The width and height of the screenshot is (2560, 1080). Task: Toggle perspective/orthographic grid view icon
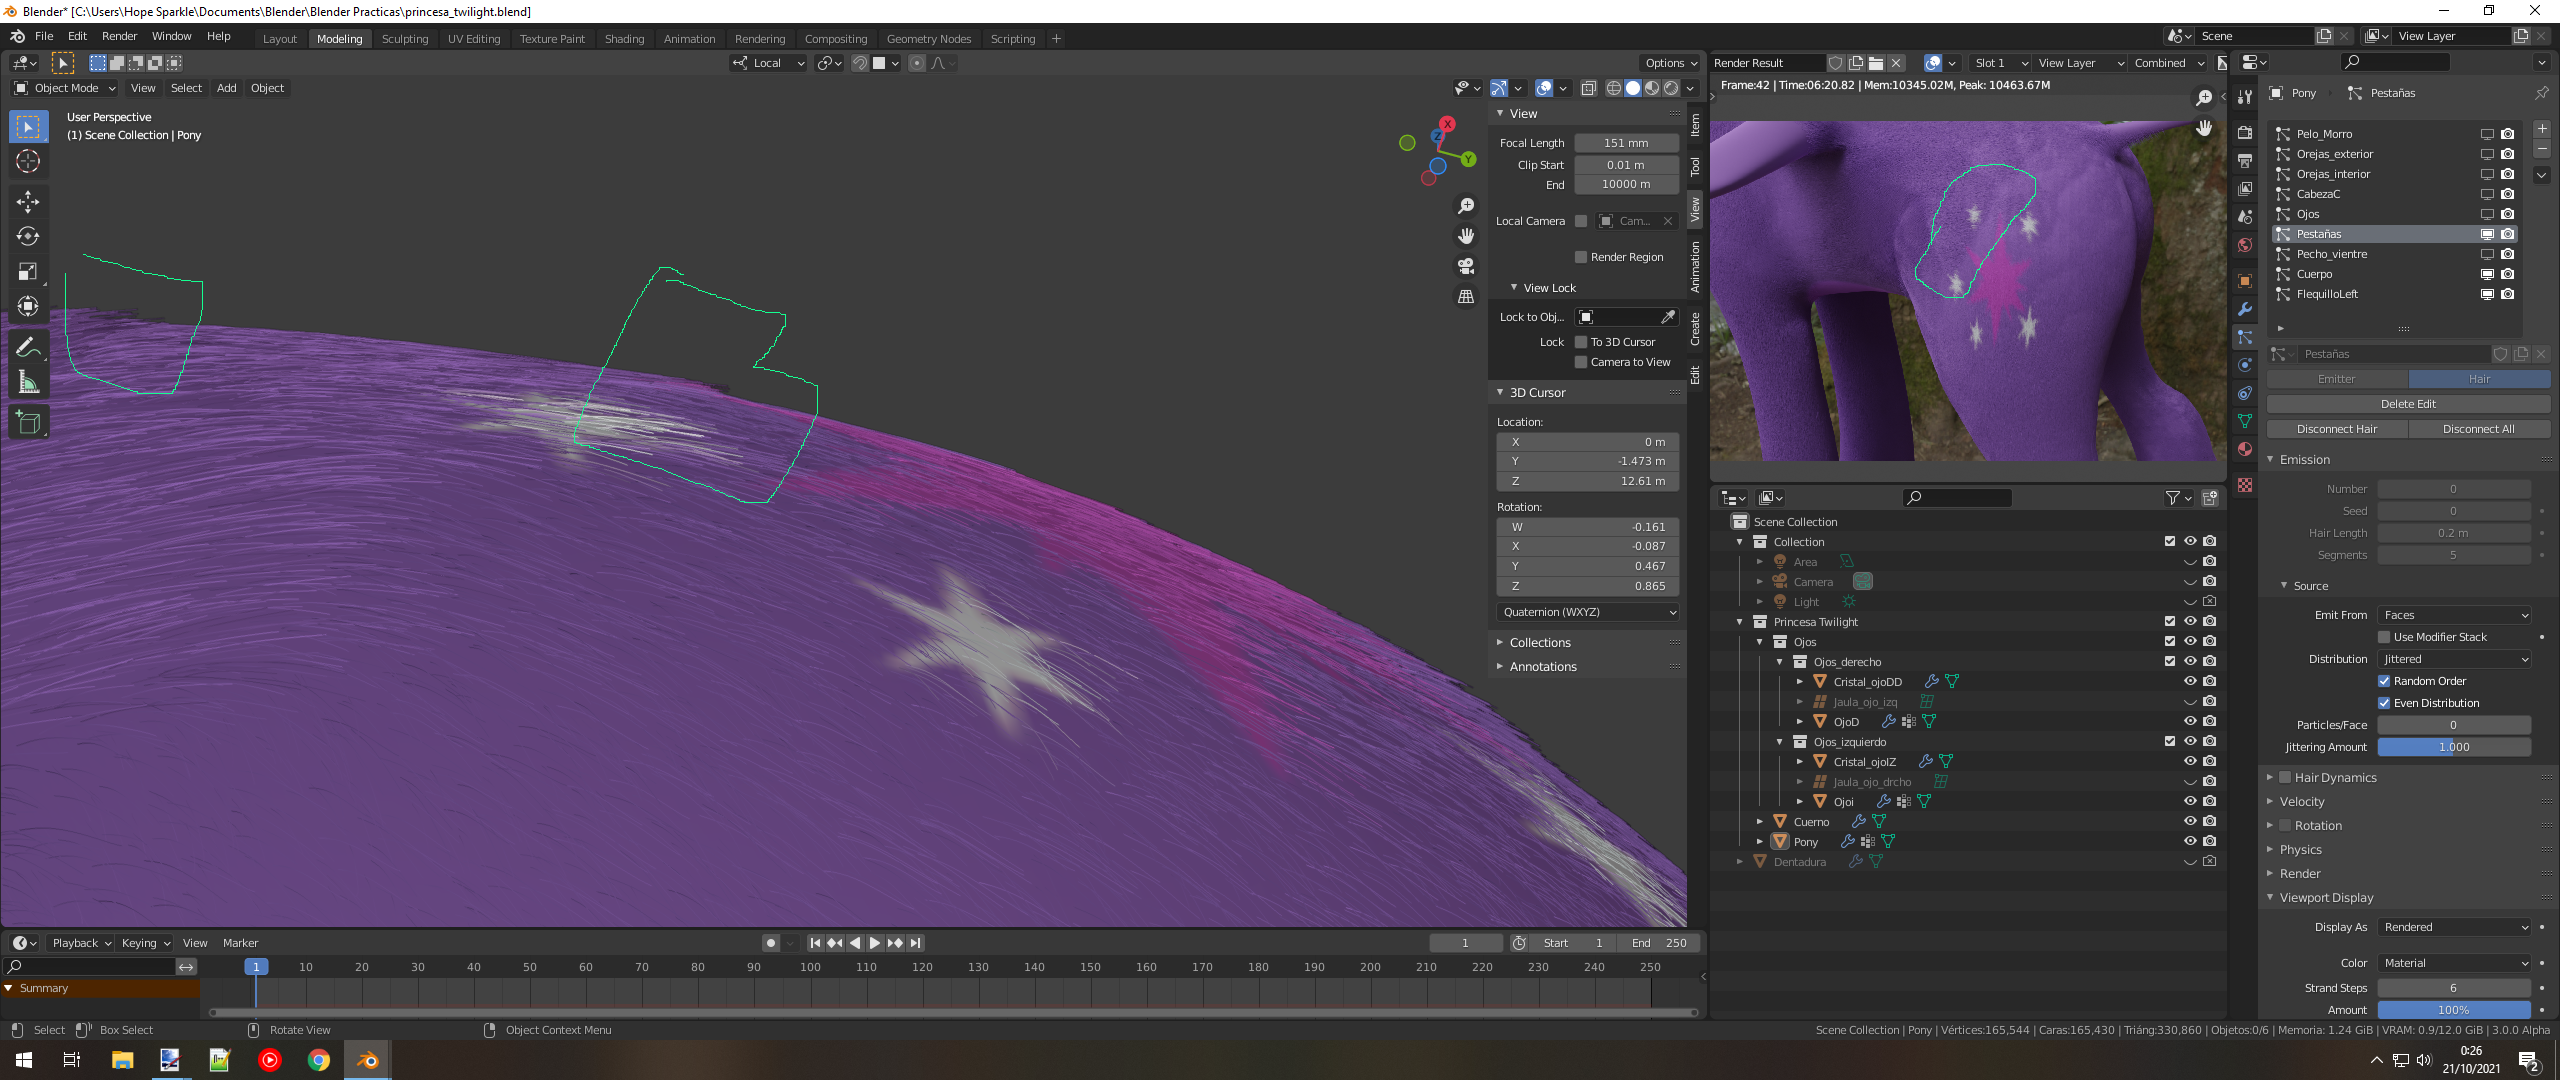[x=1466, y=297]
